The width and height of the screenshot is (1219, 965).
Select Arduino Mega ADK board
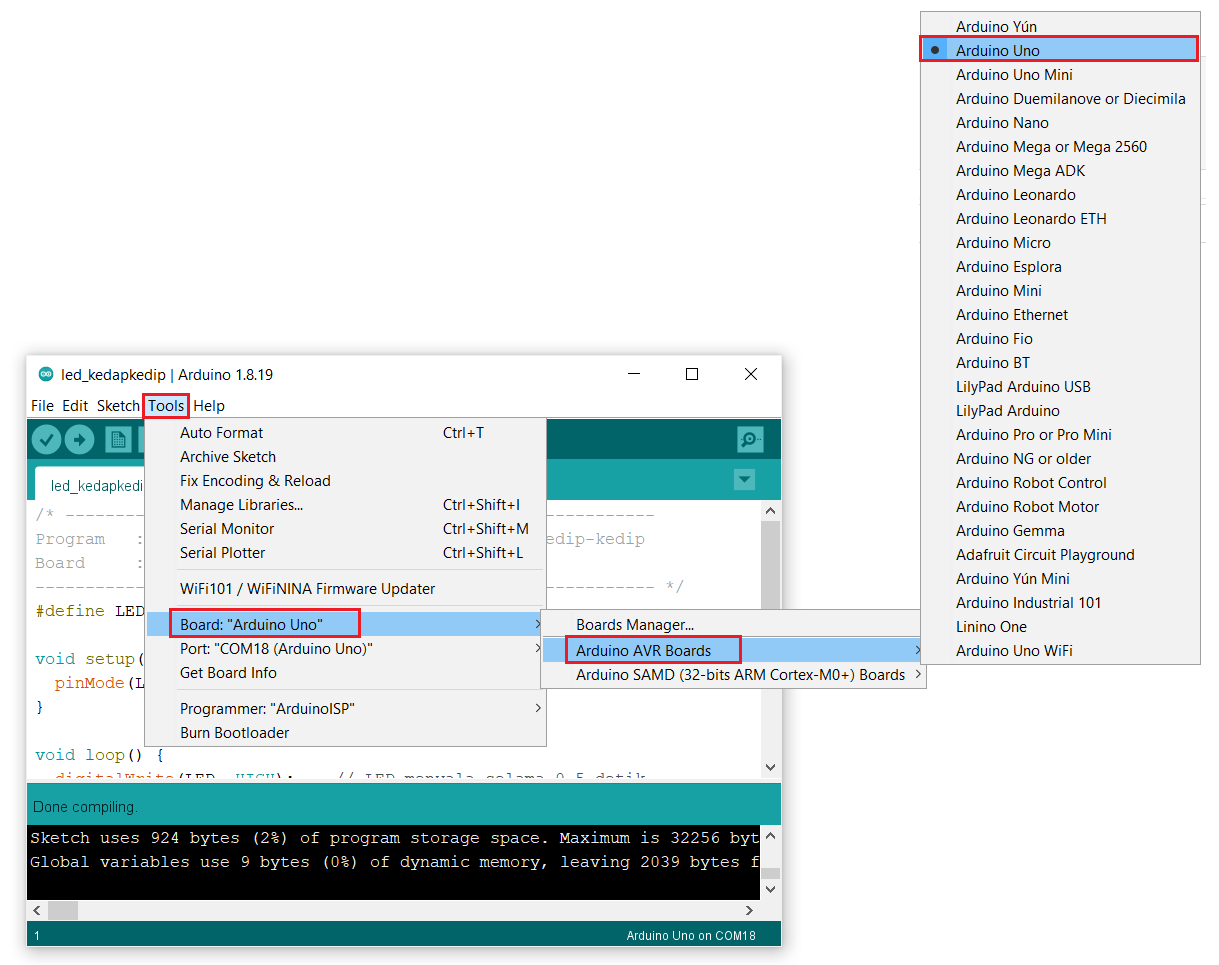point(1060,171)
